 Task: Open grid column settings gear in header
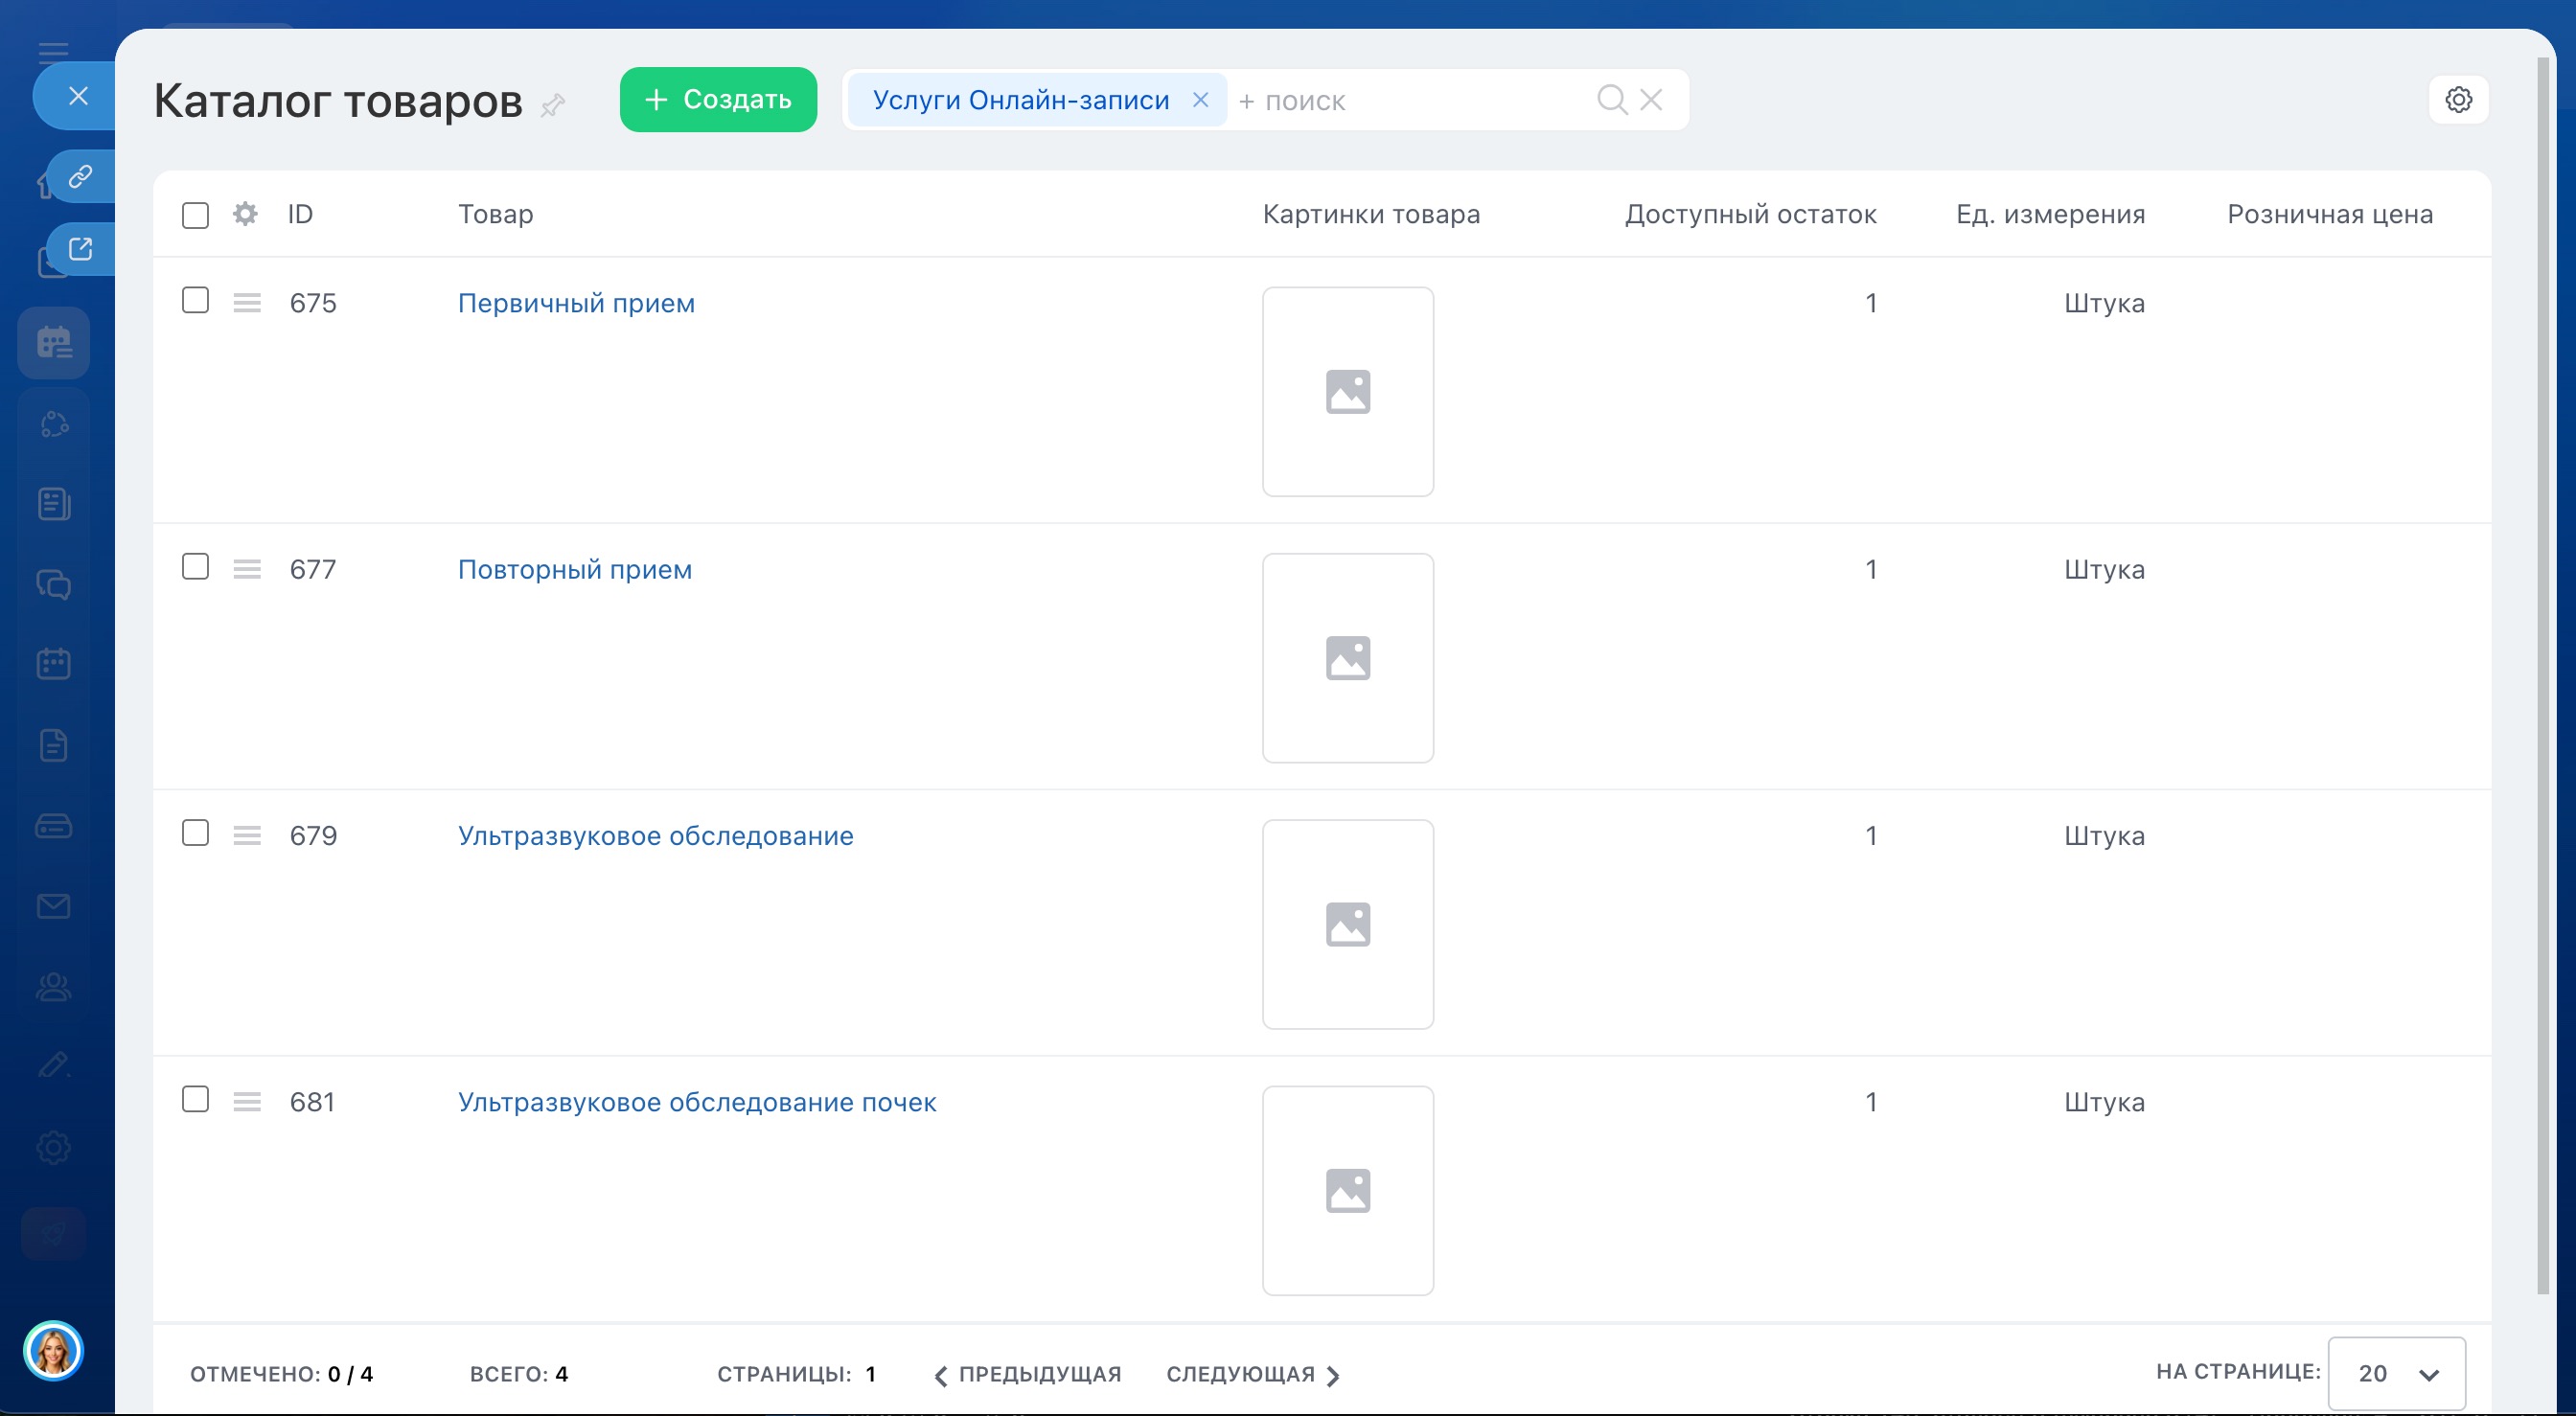point(245,214)
